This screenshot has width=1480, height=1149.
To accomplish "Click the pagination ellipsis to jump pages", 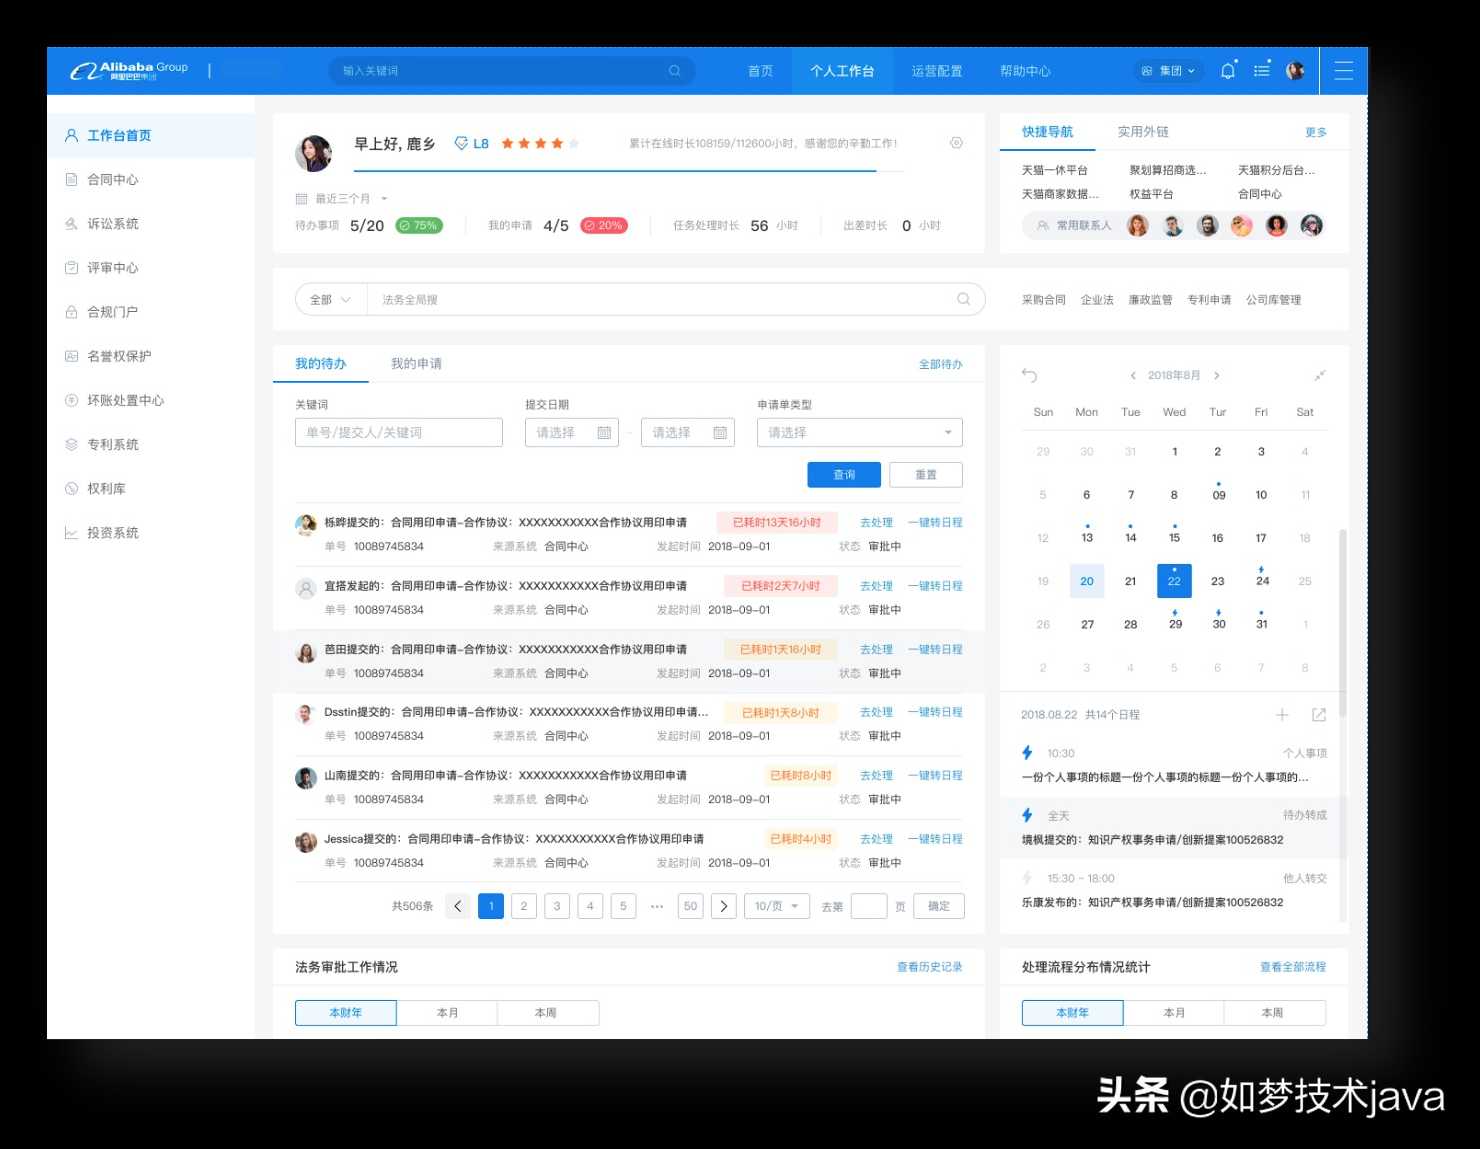I will [x=657, y=906].
